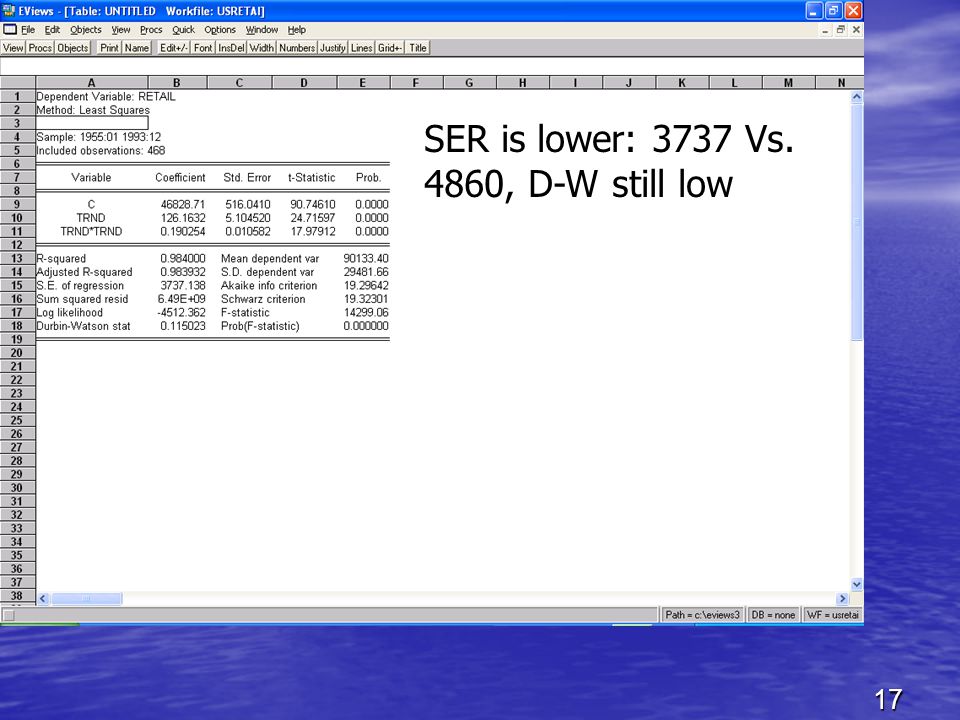Click 'Method: Least Squares' cell
This screenshot has width=960, height=720.
pyautogui.click(x=93, y=110)
